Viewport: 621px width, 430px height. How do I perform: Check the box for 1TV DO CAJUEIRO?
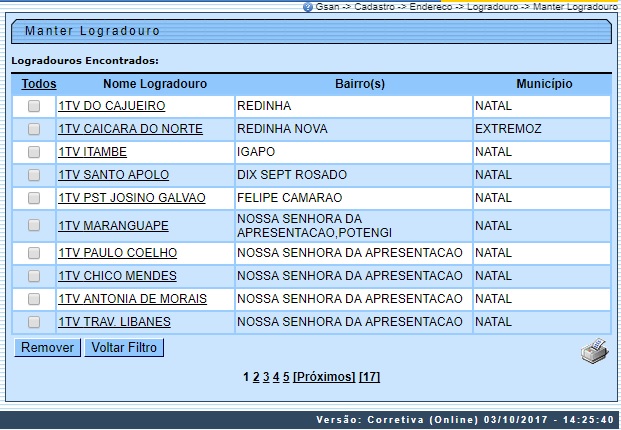pyautogui.click(x=34, y=106)
